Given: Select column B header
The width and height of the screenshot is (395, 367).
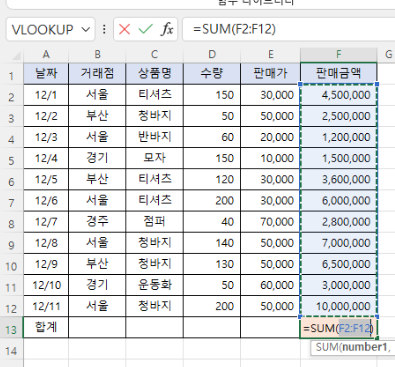Looking at the screenshot, I should pyautogui.click(x=97, y=54).
